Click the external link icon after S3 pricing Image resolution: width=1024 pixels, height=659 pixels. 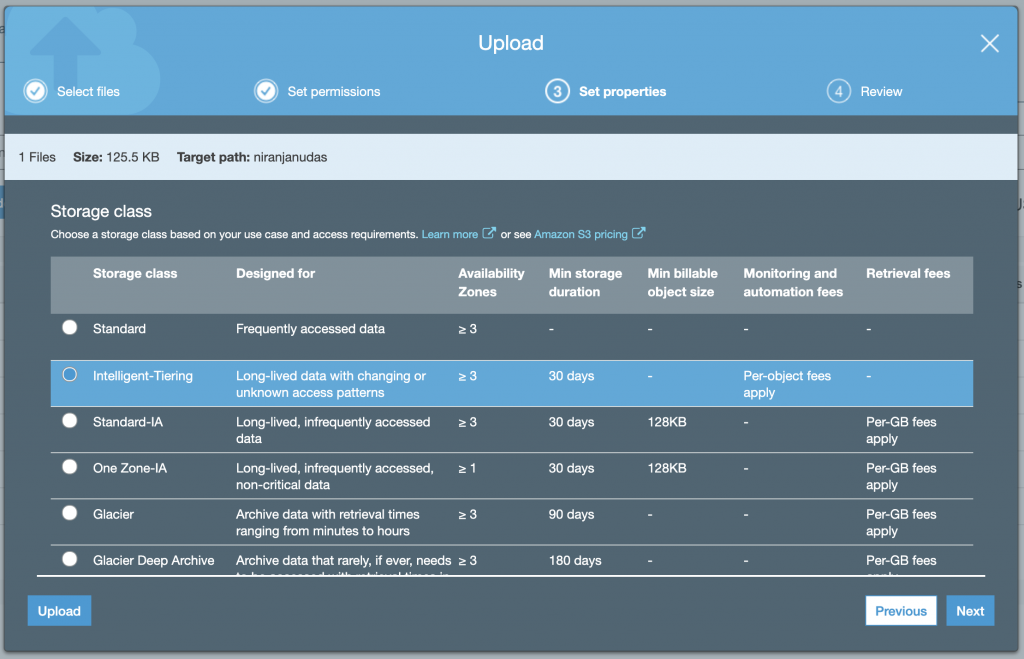(638, 234)
